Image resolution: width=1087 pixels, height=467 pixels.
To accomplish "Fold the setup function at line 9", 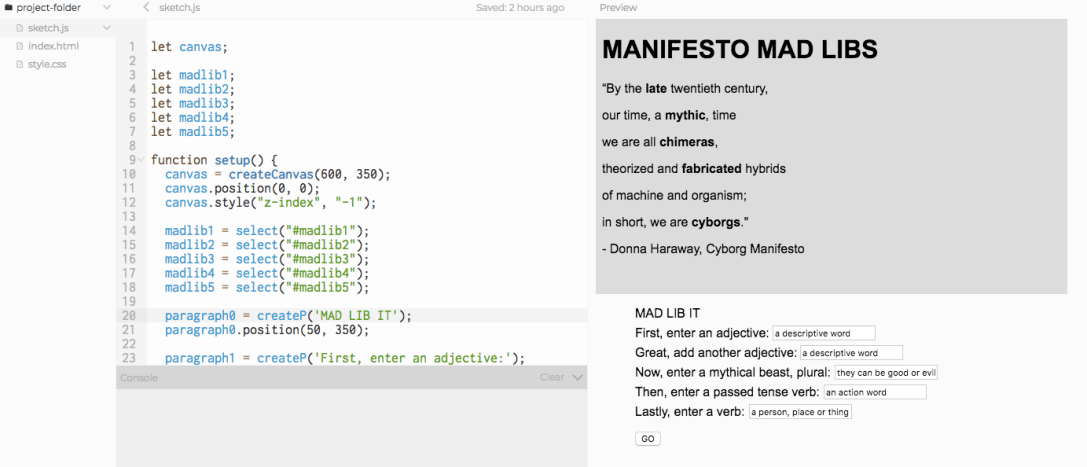I will pyautogui.click(x=142, y=160).
